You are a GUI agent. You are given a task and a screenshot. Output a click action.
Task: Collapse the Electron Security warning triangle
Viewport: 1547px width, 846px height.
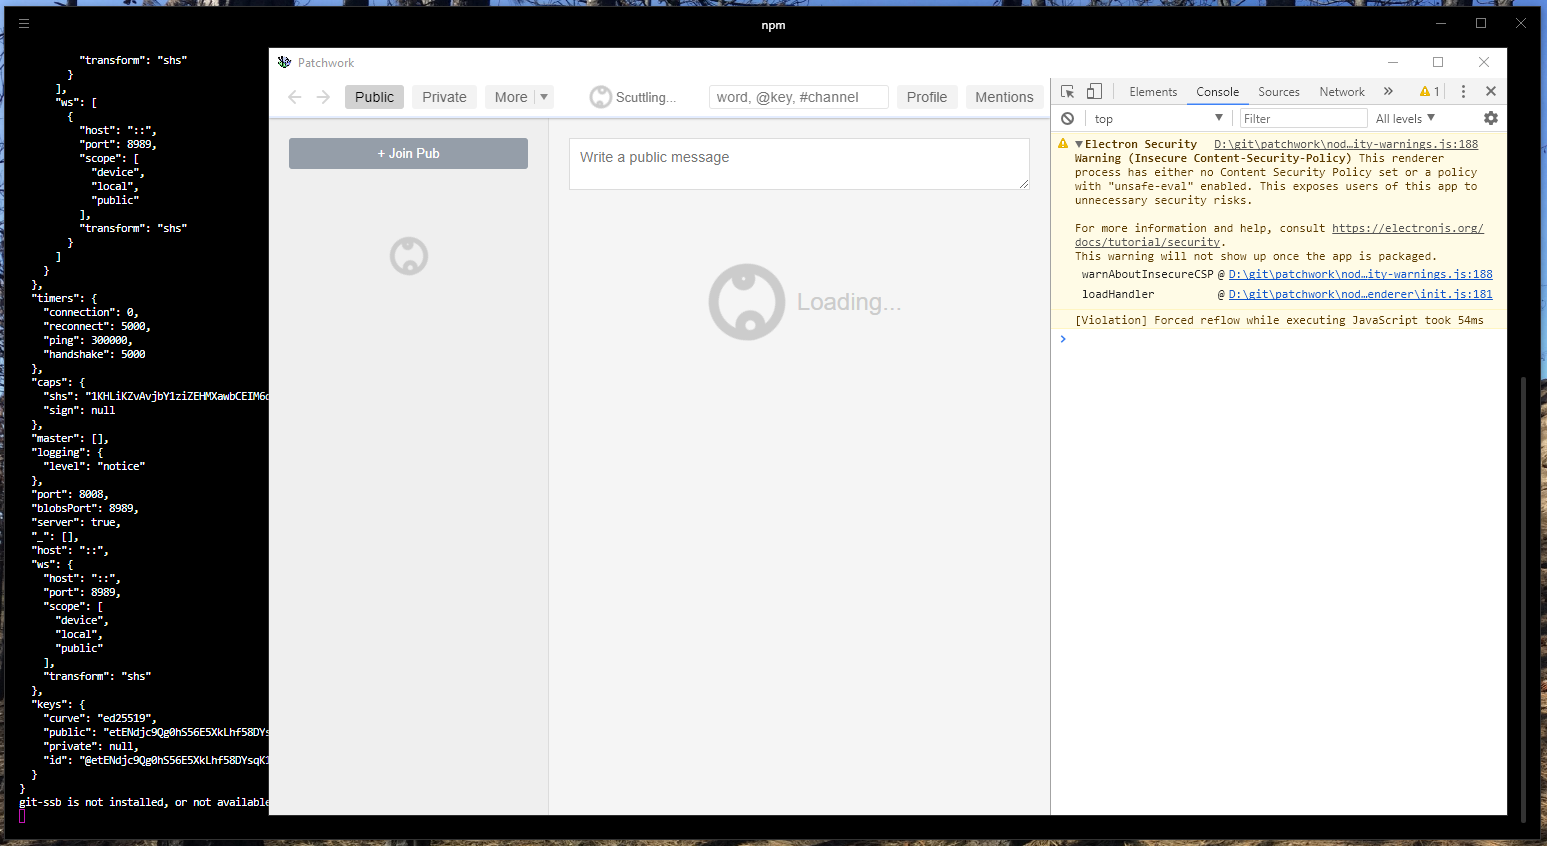point(1079,144)
